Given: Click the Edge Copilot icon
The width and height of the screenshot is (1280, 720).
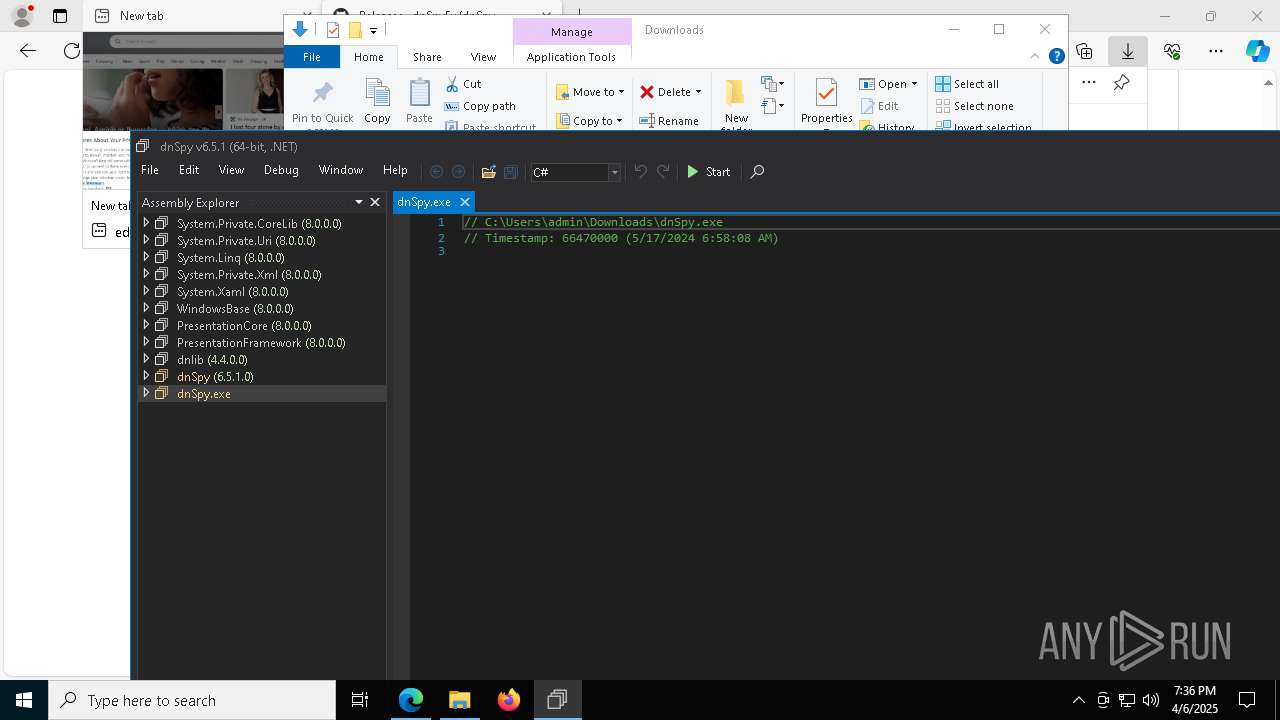Looking at the screenshot, I should click(x=1258, y=51).
